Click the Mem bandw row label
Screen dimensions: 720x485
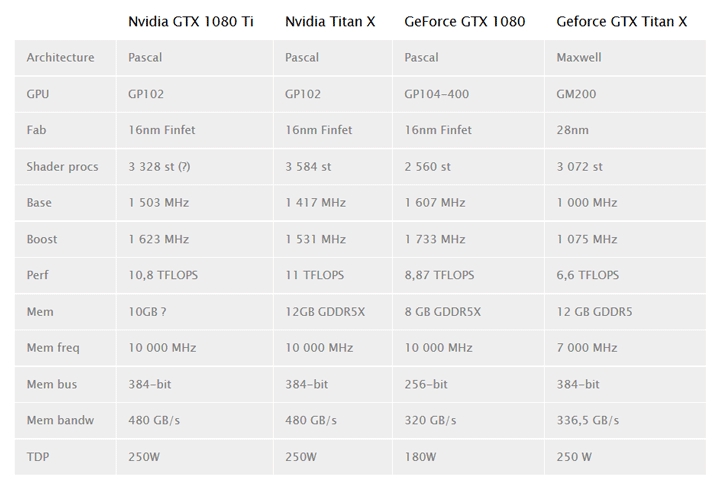[x=60, y=420]
